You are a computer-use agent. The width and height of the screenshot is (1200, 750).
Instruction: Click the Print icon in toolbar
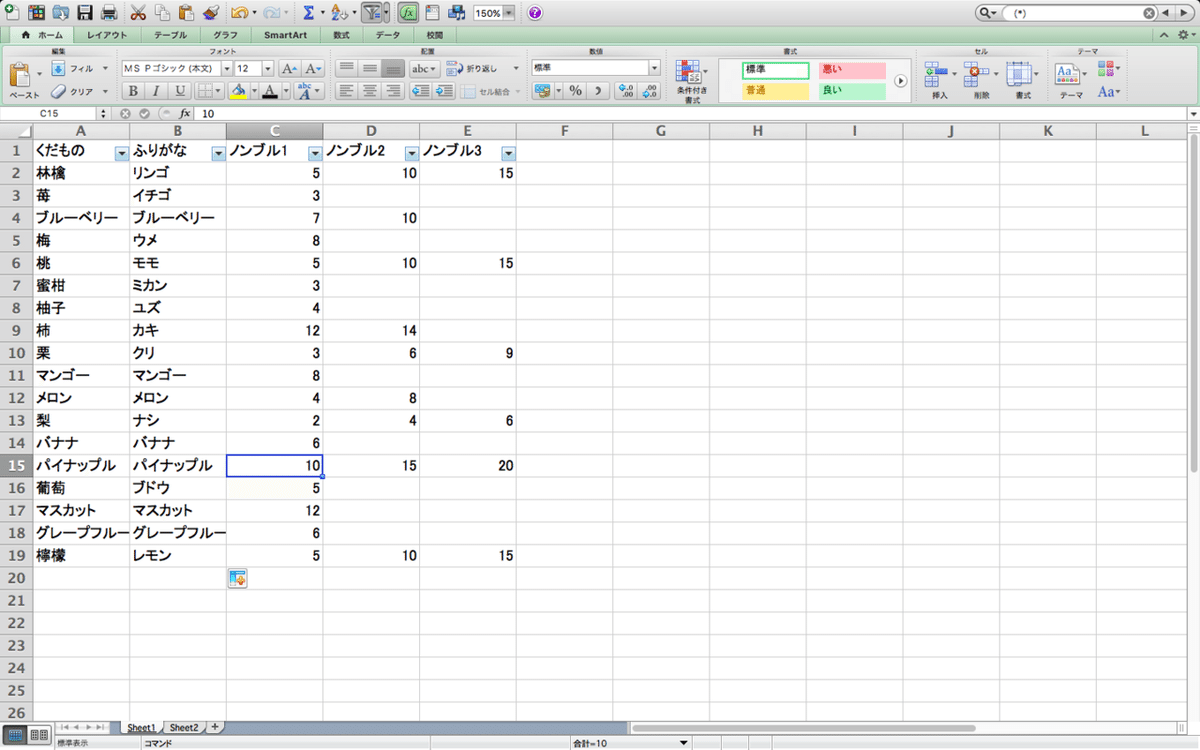[x=109, y=13]
